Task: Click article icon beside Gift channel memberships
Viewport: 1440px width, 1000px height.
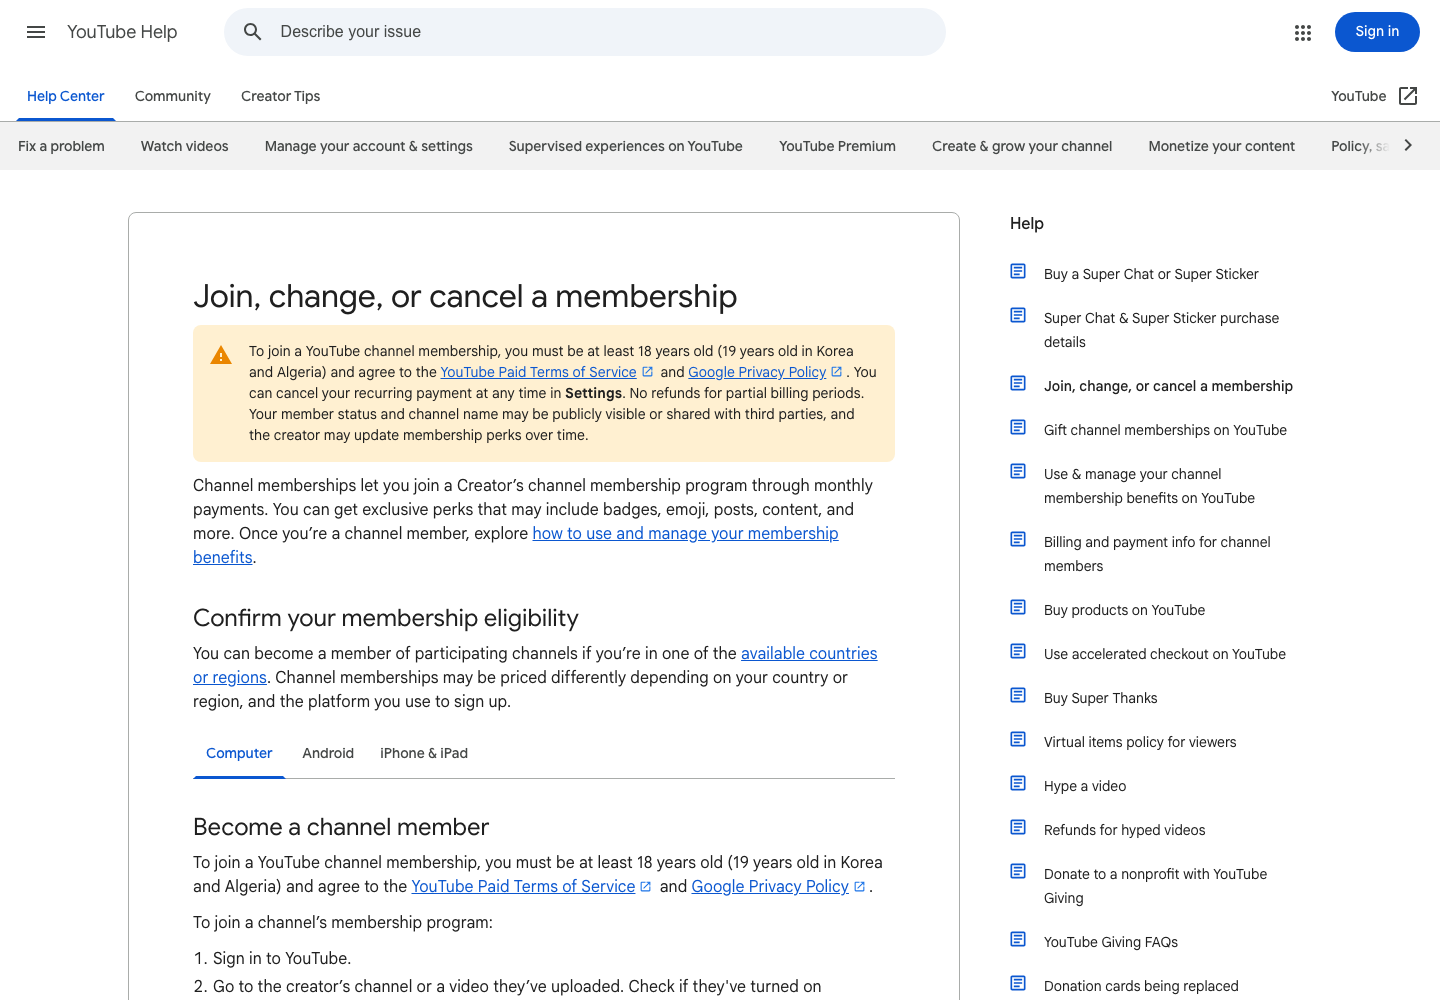Action: (1018, 427)
